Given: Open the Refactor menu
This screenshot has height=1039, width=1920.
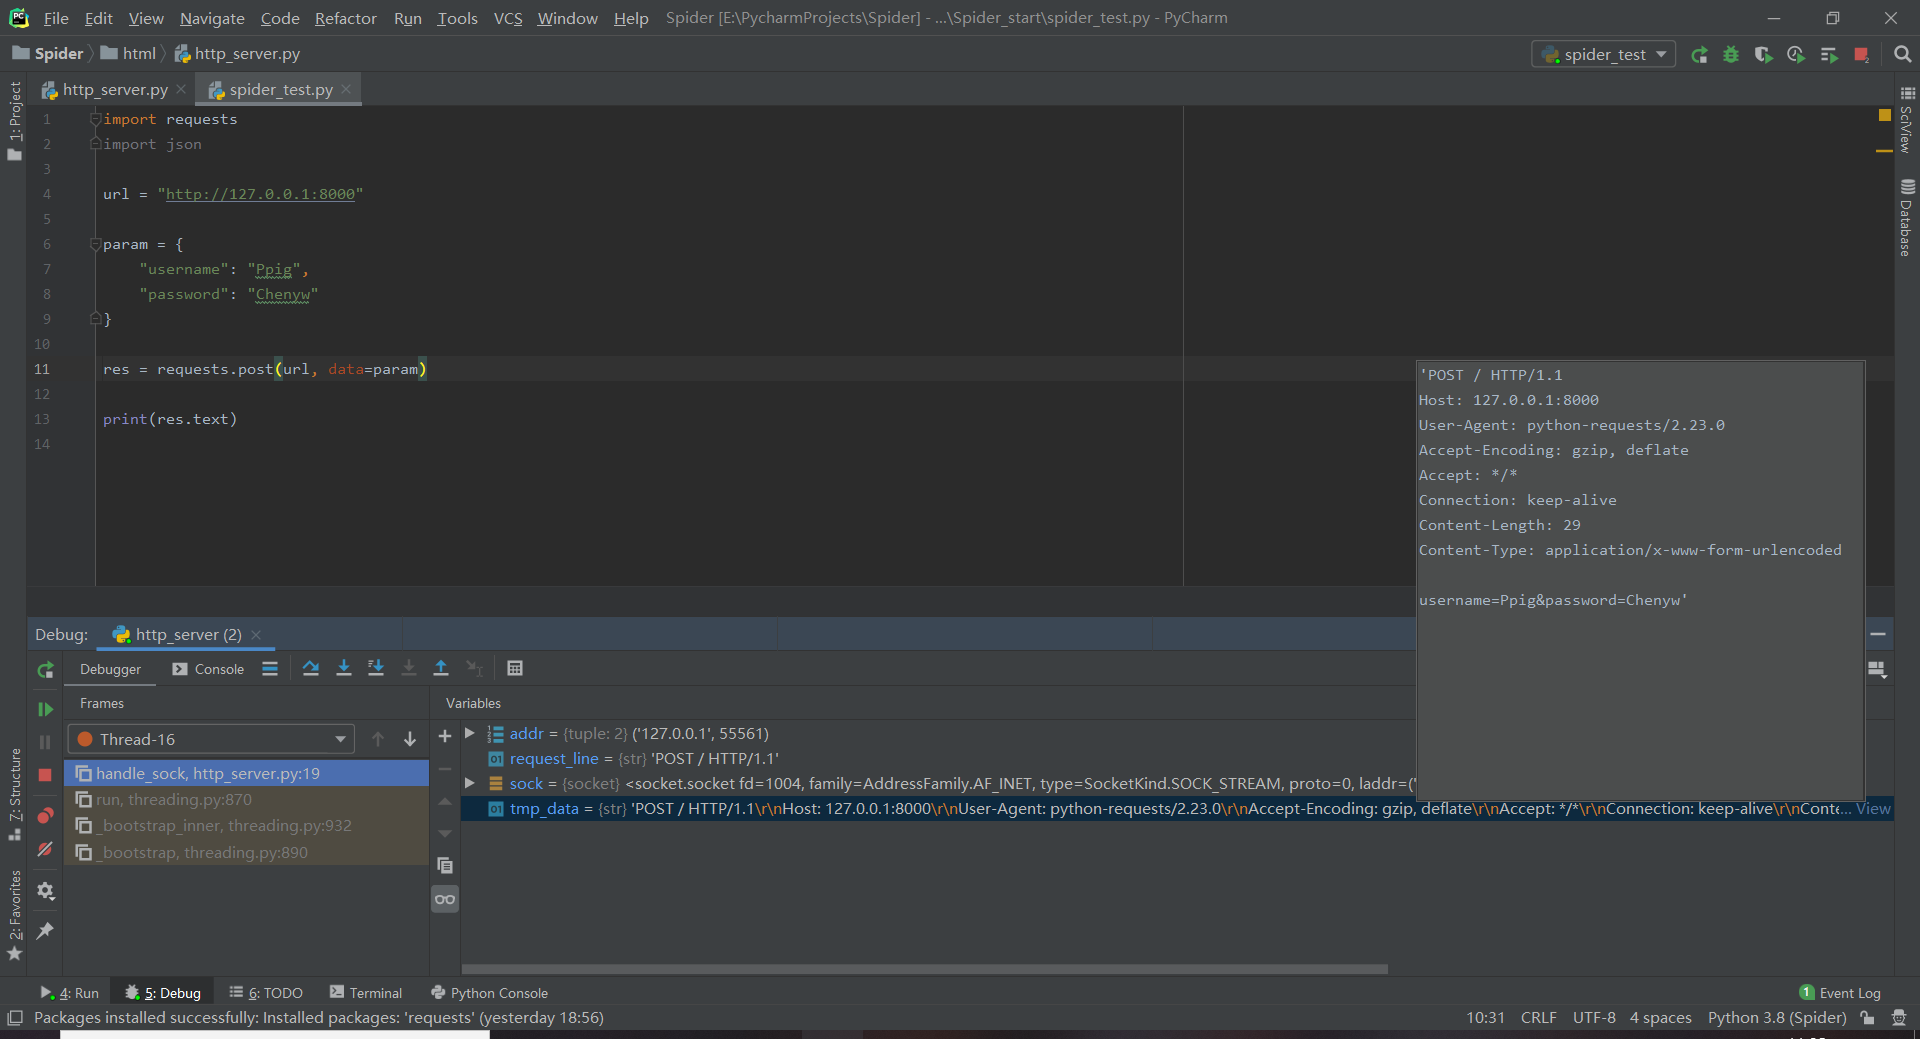Looking at the screenshot, I should [345, 18].
